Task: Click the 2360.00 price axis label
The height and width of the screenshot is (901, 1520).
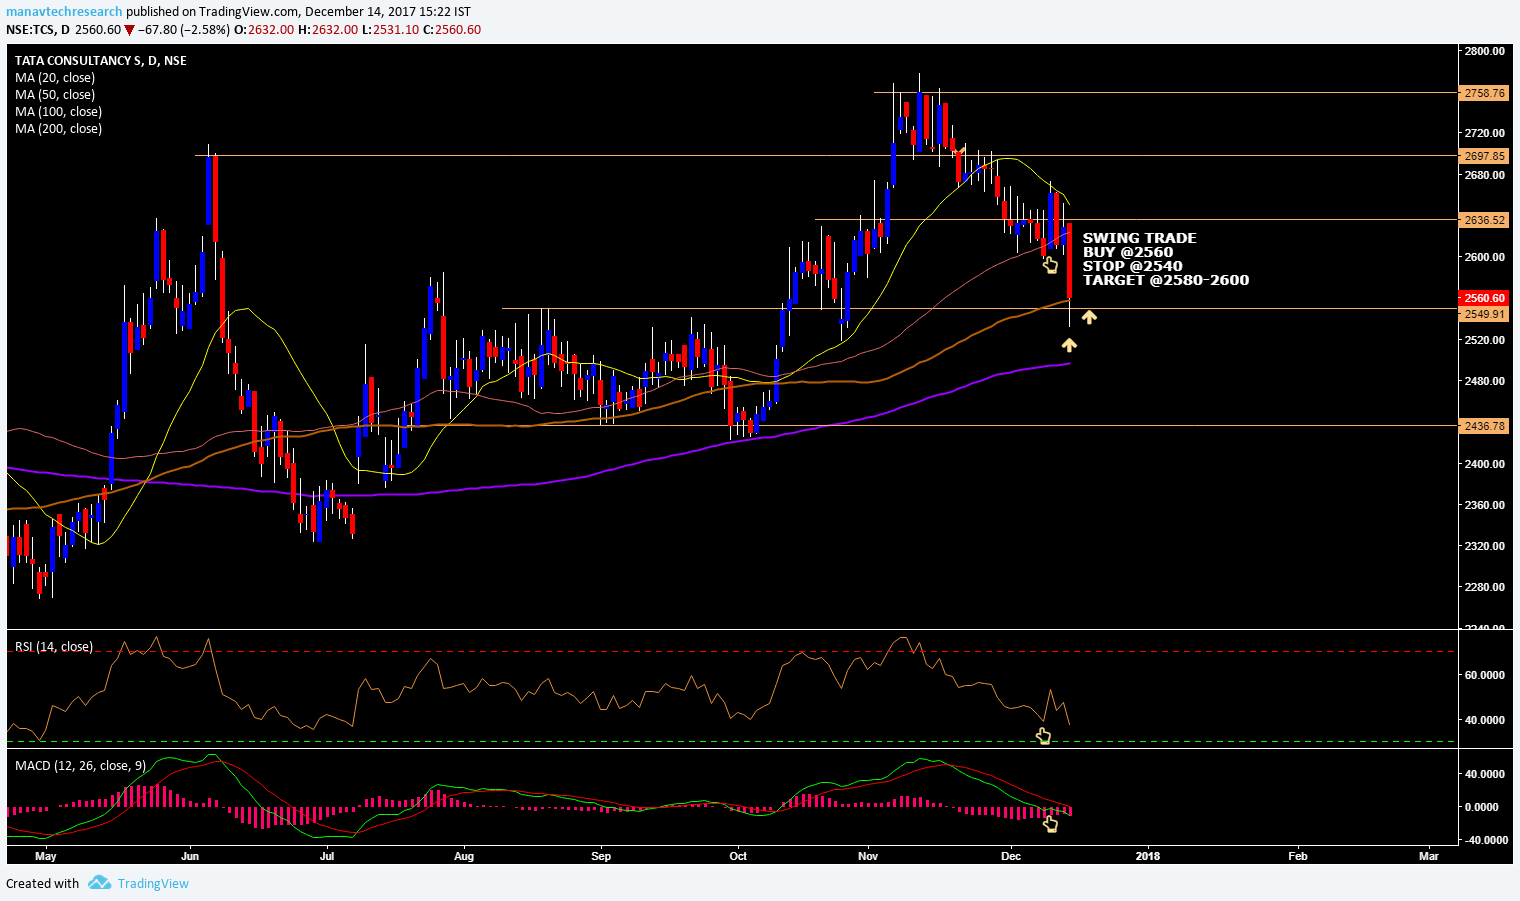Action: point(1485,505)
